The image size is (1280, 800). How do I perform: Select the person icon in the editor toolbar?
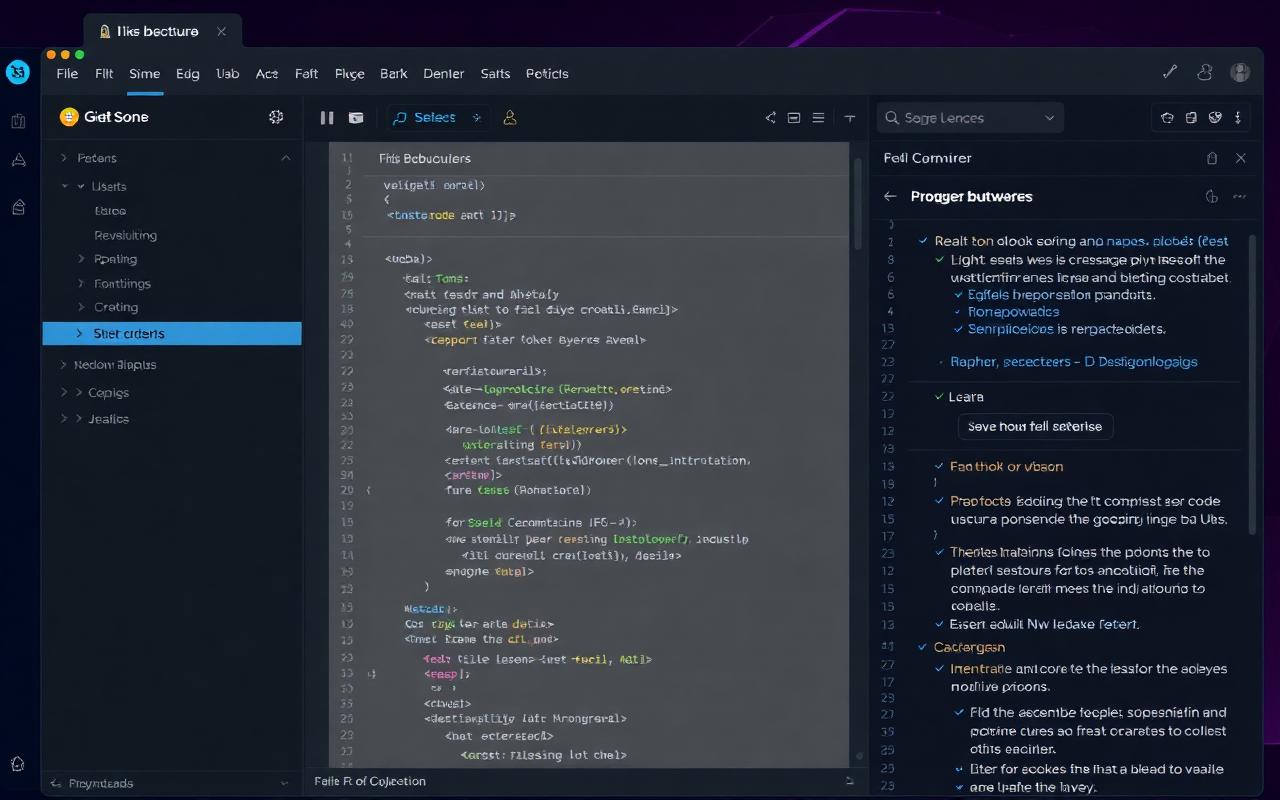click(x=510, y=117)
